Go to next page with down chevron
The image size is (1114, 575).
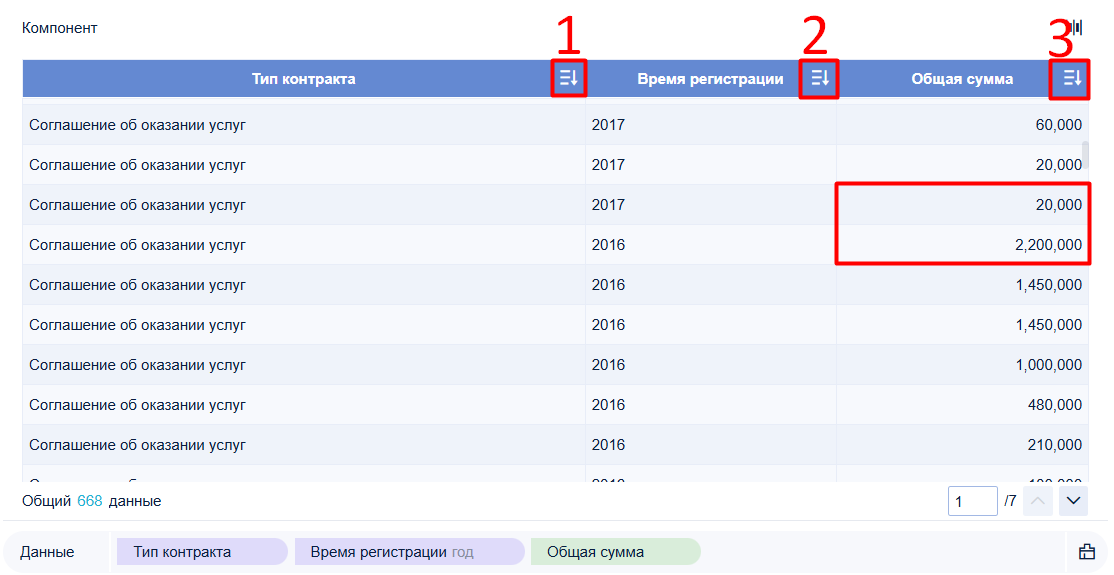click(x=1073, y=501)
